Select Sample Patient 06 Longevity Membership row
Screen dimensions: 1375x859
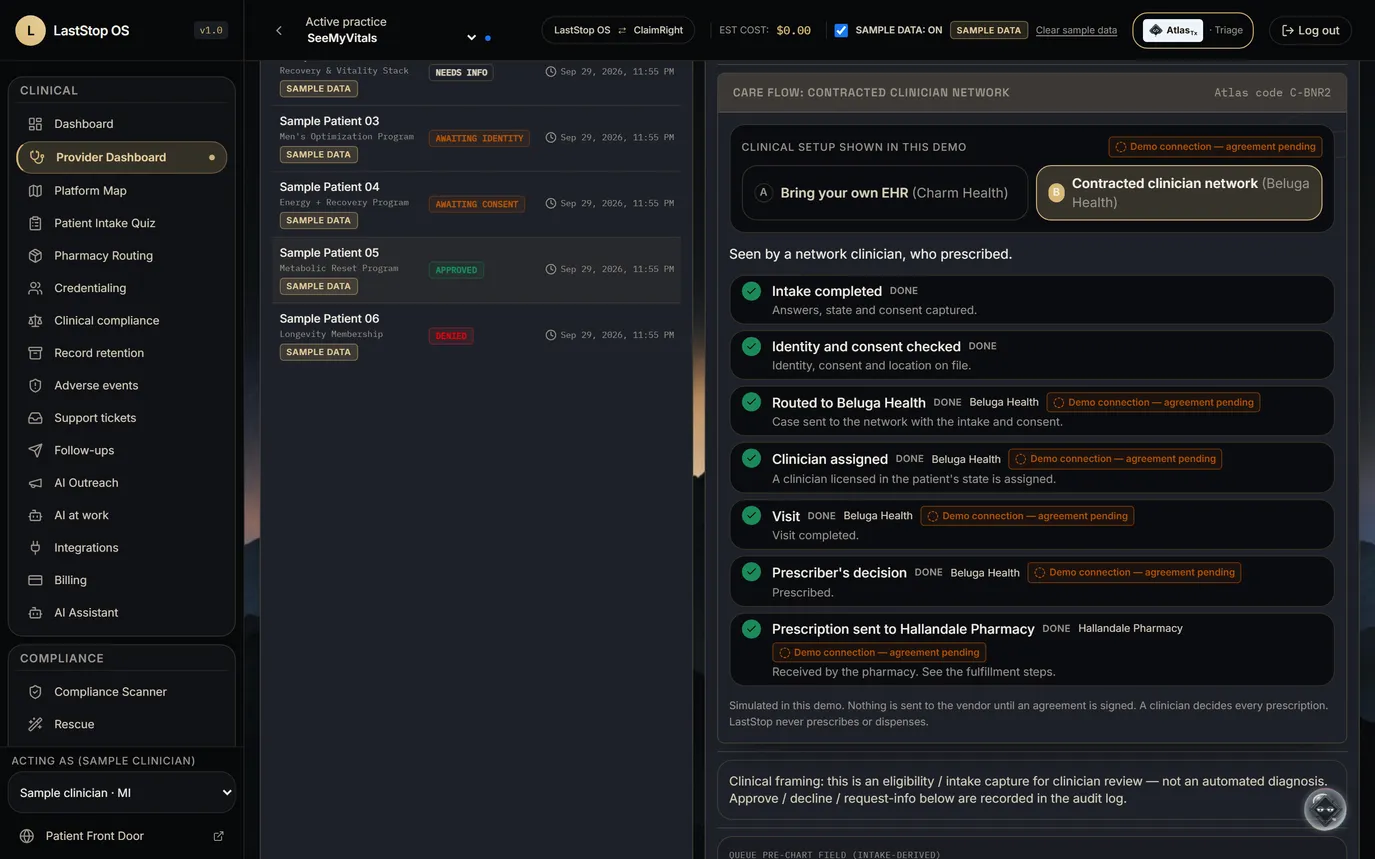(x=476, y=336)
